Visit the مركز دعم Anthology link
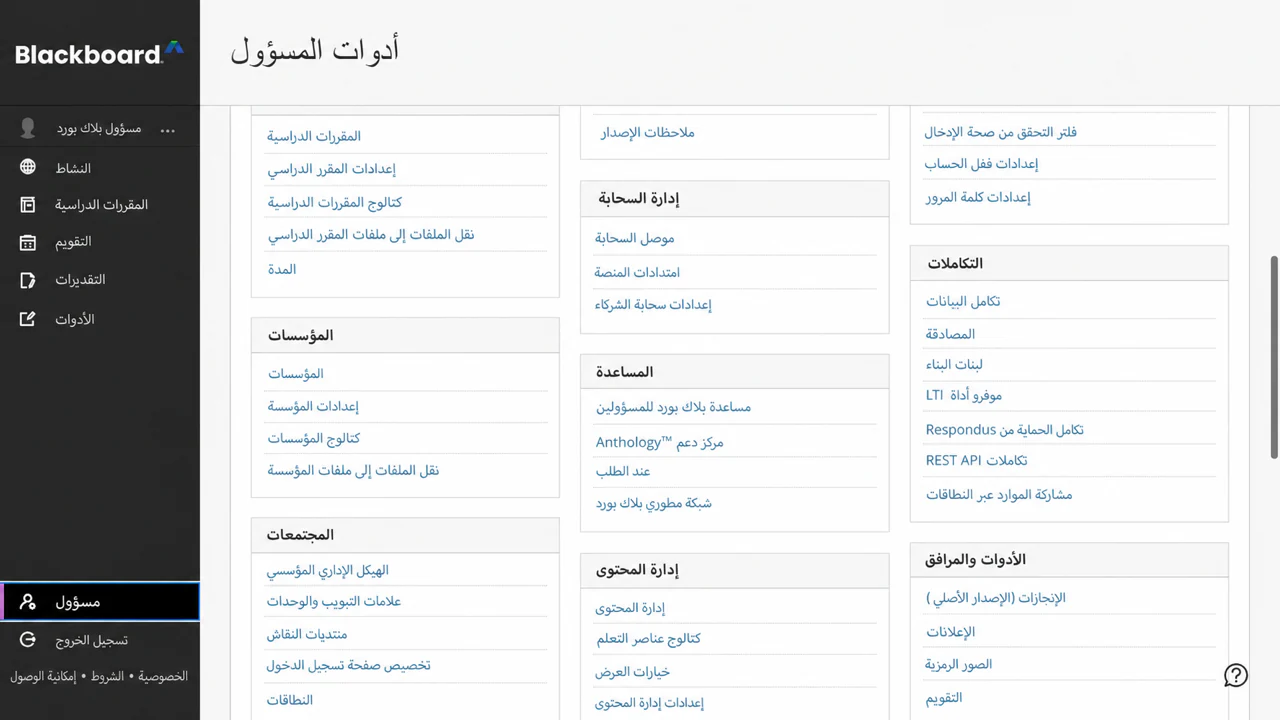 coord(660,442)
